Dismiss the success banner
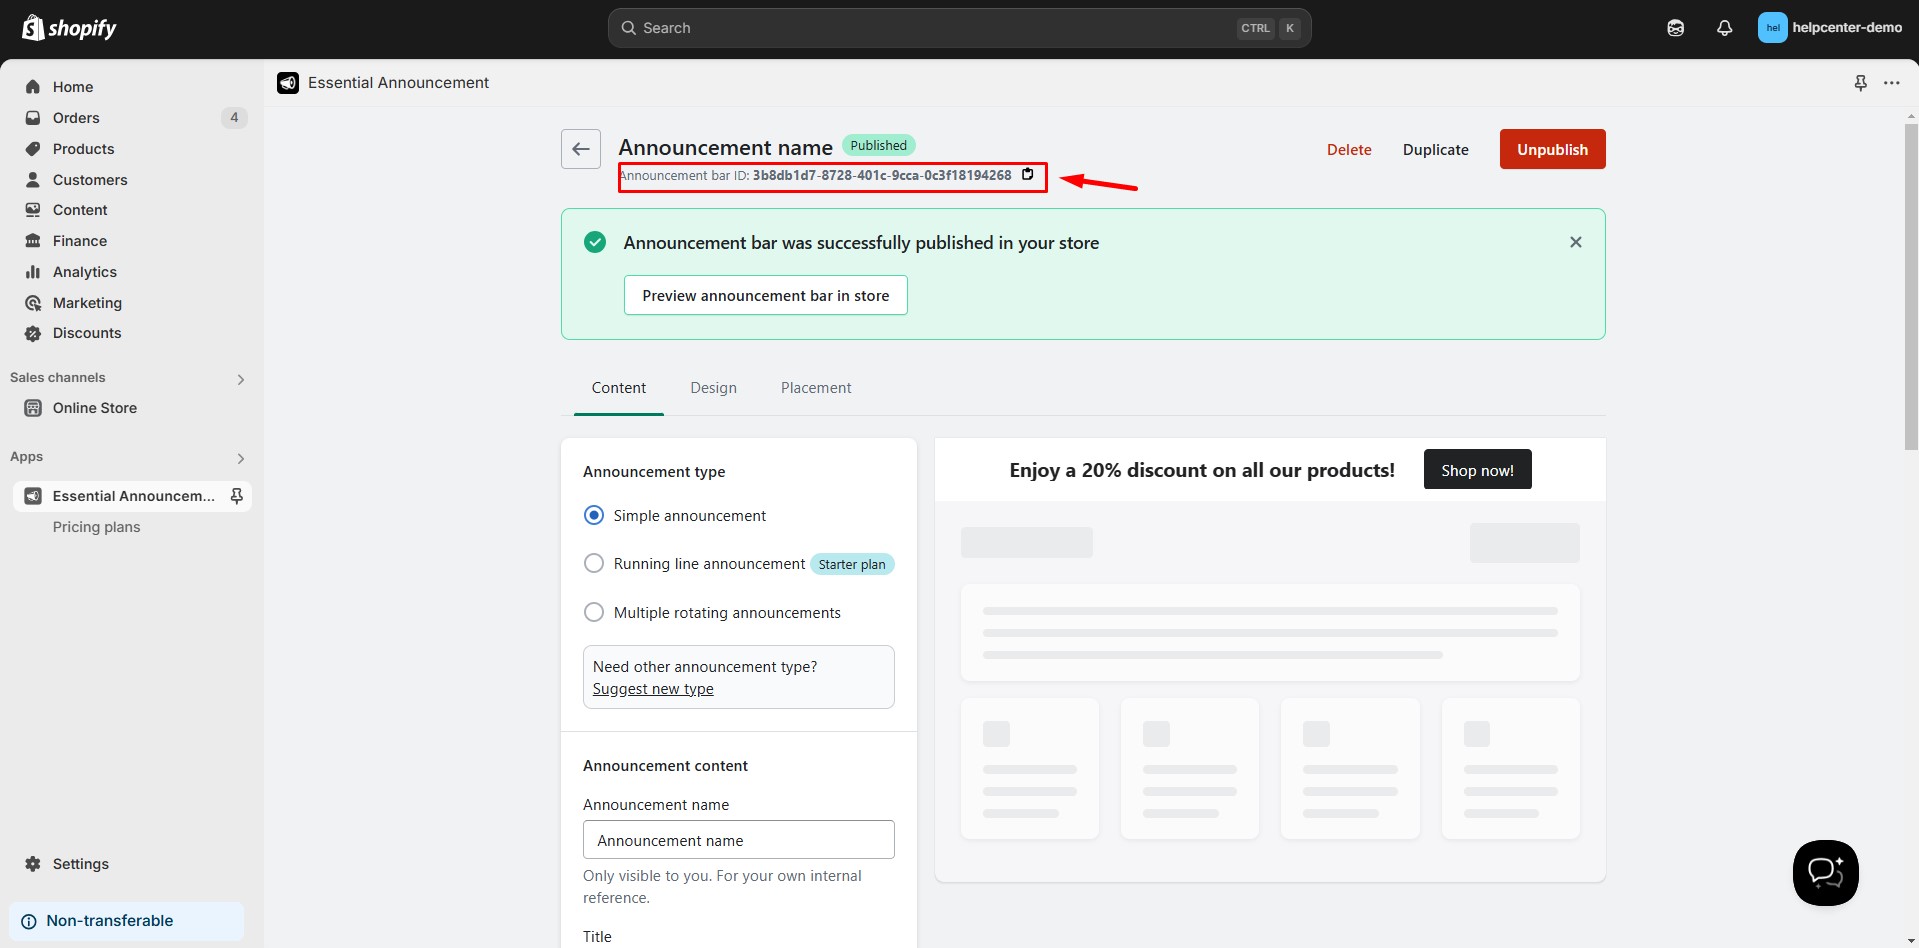This screenshot has width=1919, height=948. pos(1575,242)
